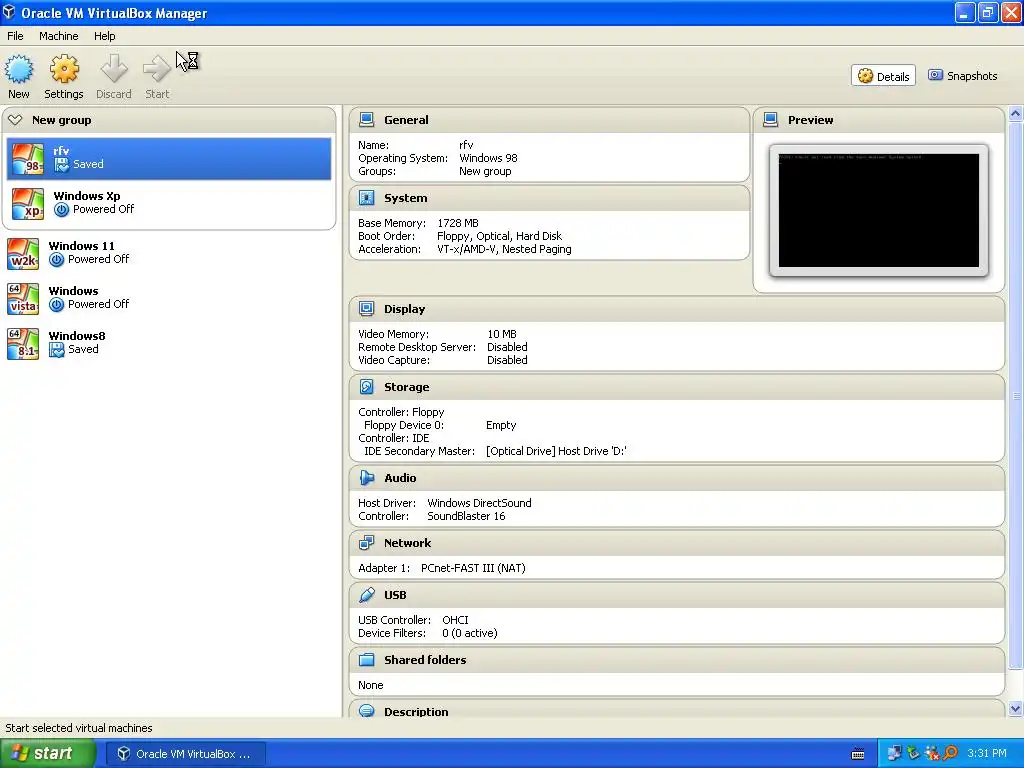
Task: Start the selected VM with the Start arrow
Action: (x=157, y=69)
